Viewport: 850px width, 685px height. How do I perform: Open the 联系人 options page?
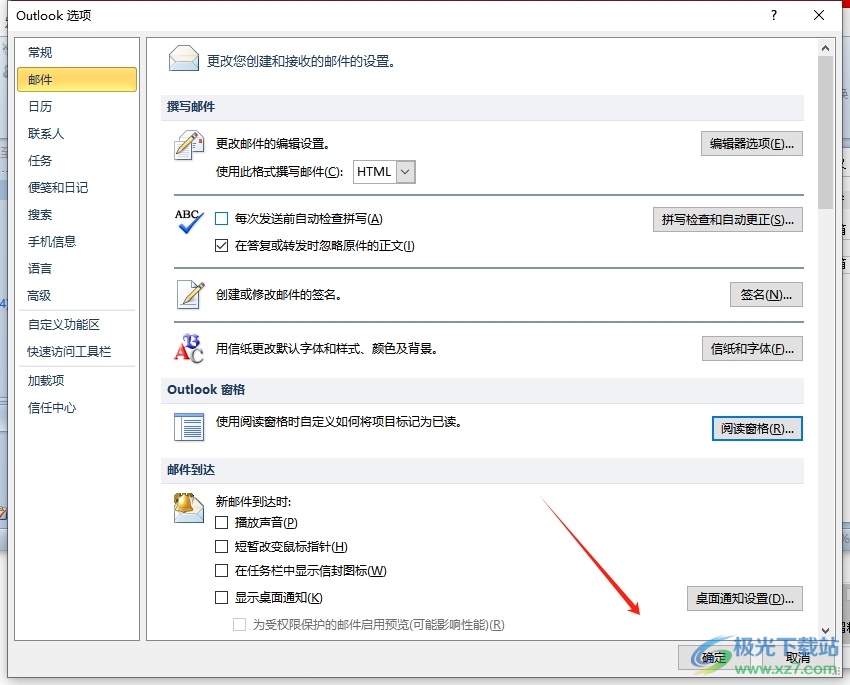[x=77, y=133]
